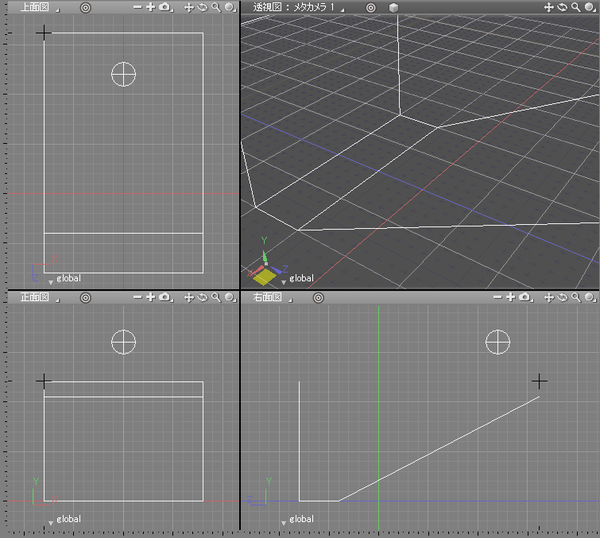This screenshot has width=600, height=538.
Task: Click the target icon in the 透視図 header
Action: click(370, 8)
